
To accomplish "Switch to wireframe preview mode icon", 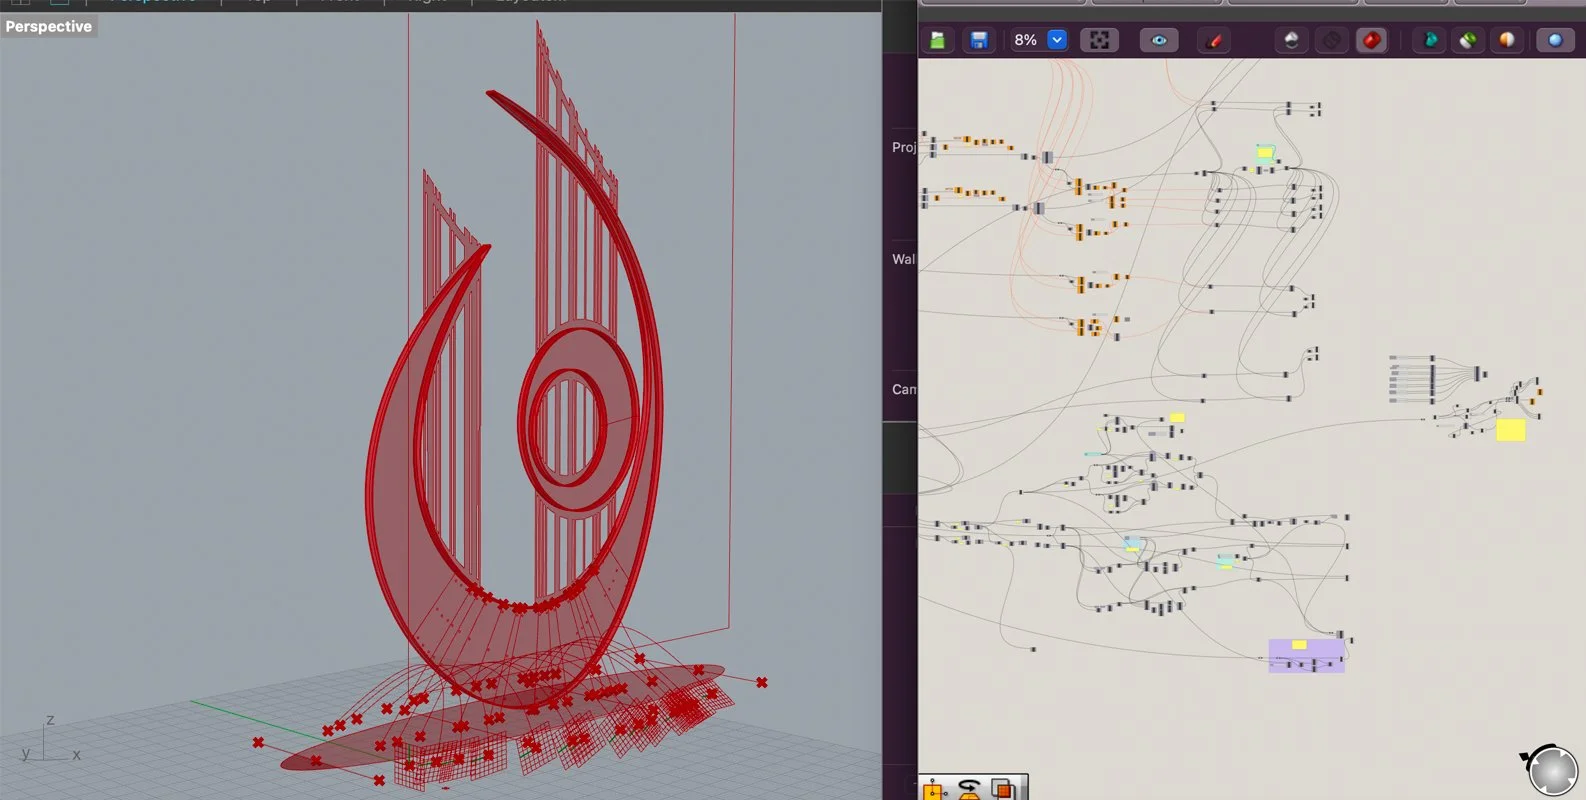I will [1331, 40].
